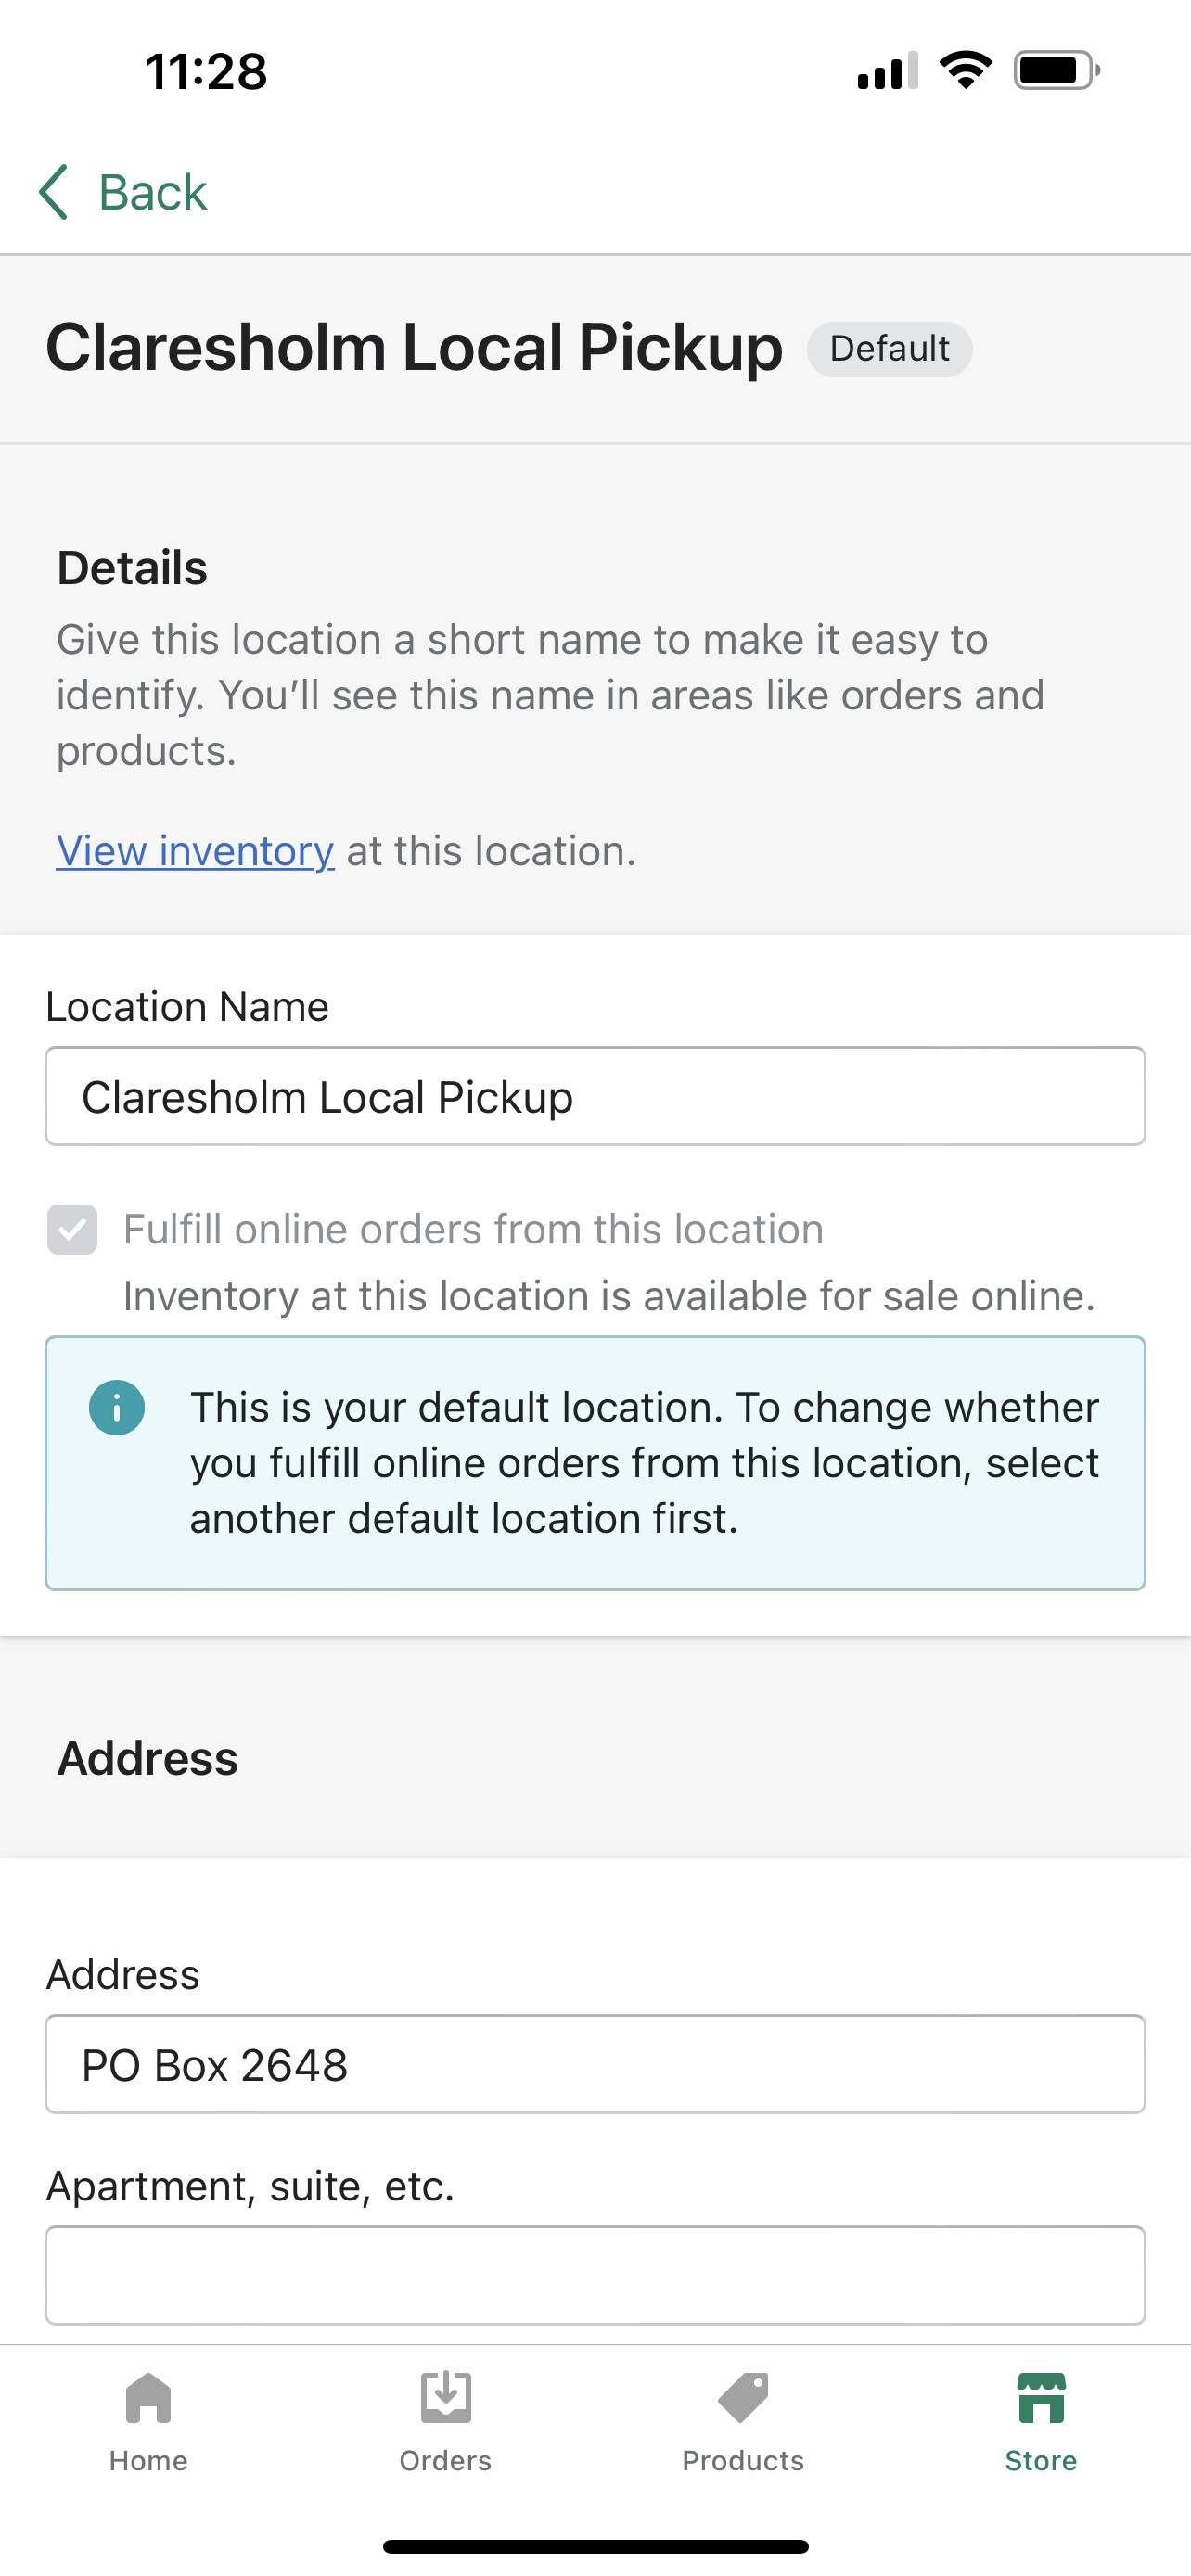Select the Store shop icon
Viewport: 1191px width, 2576px height.
(x=1041, y=2398)
